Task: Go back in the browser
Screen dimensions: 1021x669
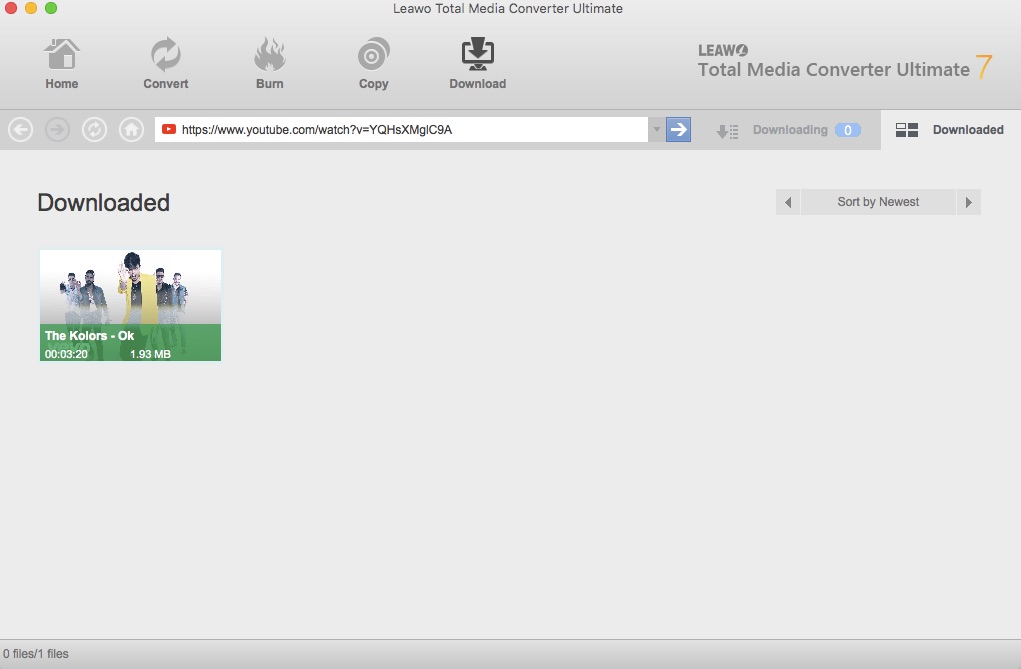Action: [21, 130]
